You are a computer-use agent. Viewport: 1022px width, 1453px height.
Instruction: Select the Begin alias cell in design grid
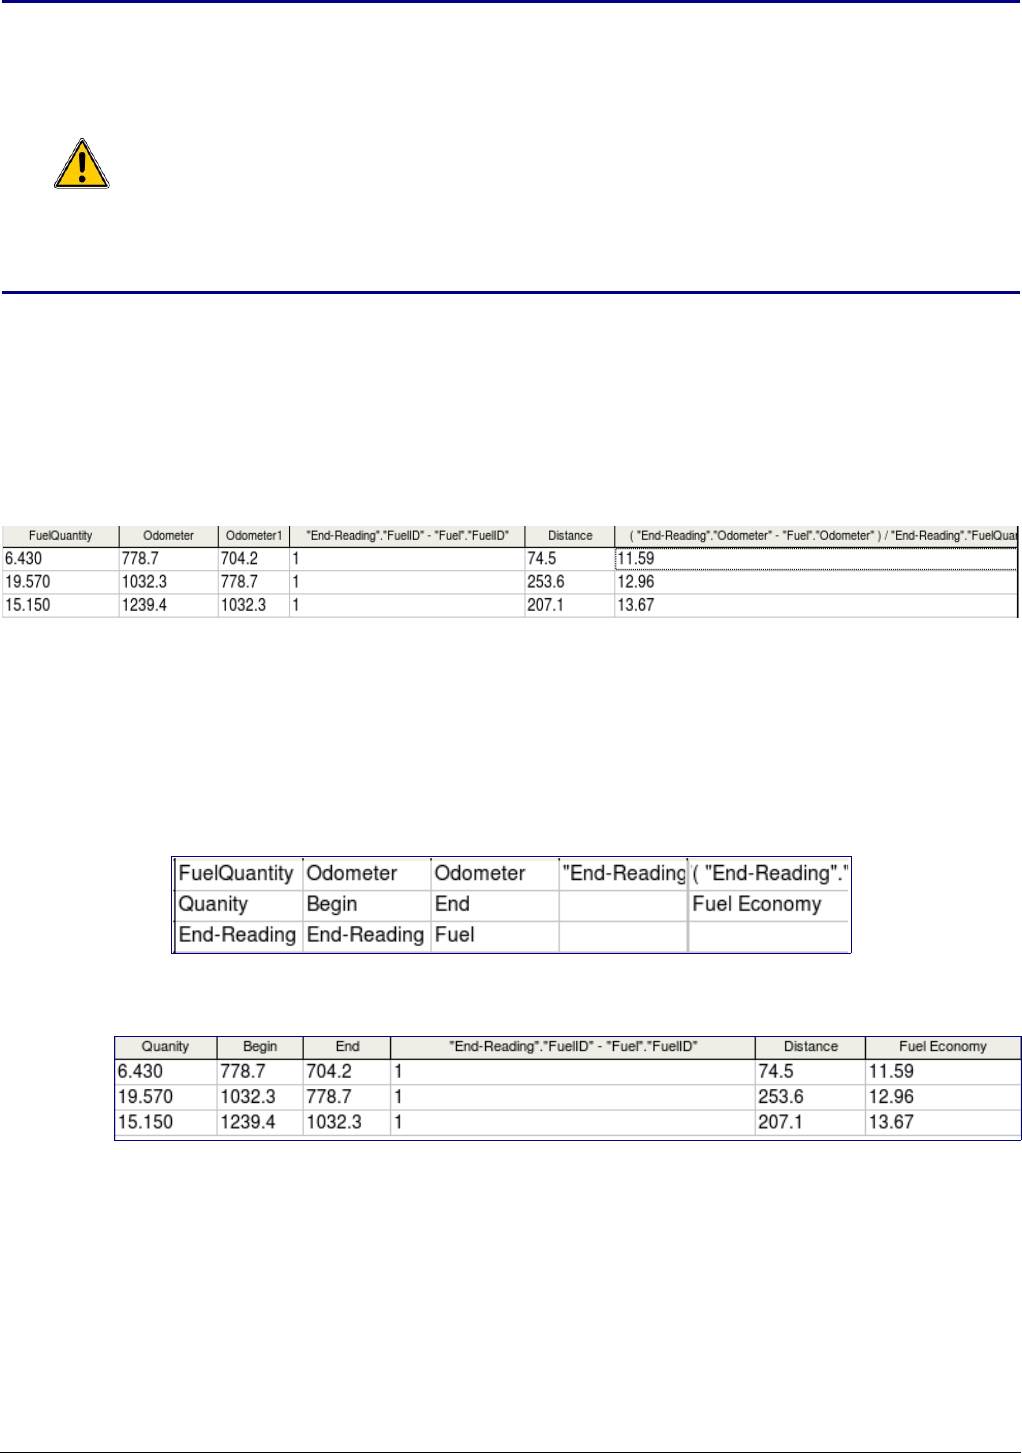367,904
